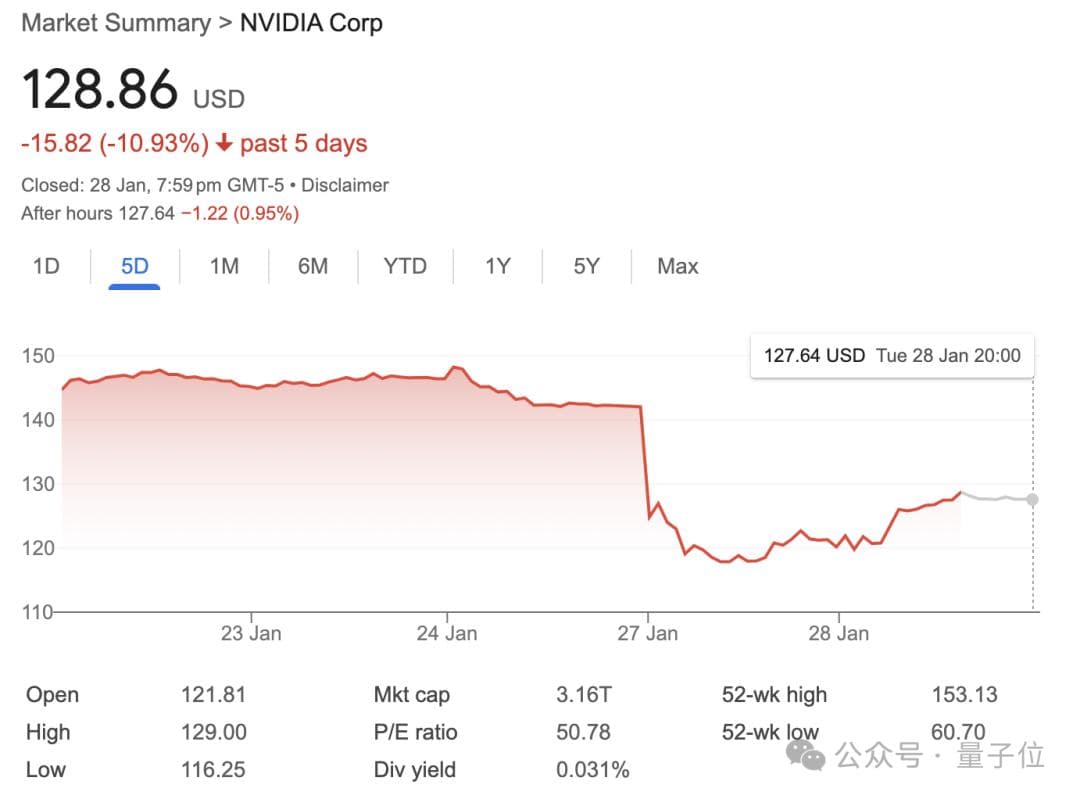
Task: Click the red down arrow icon
Action: (224, 143)
